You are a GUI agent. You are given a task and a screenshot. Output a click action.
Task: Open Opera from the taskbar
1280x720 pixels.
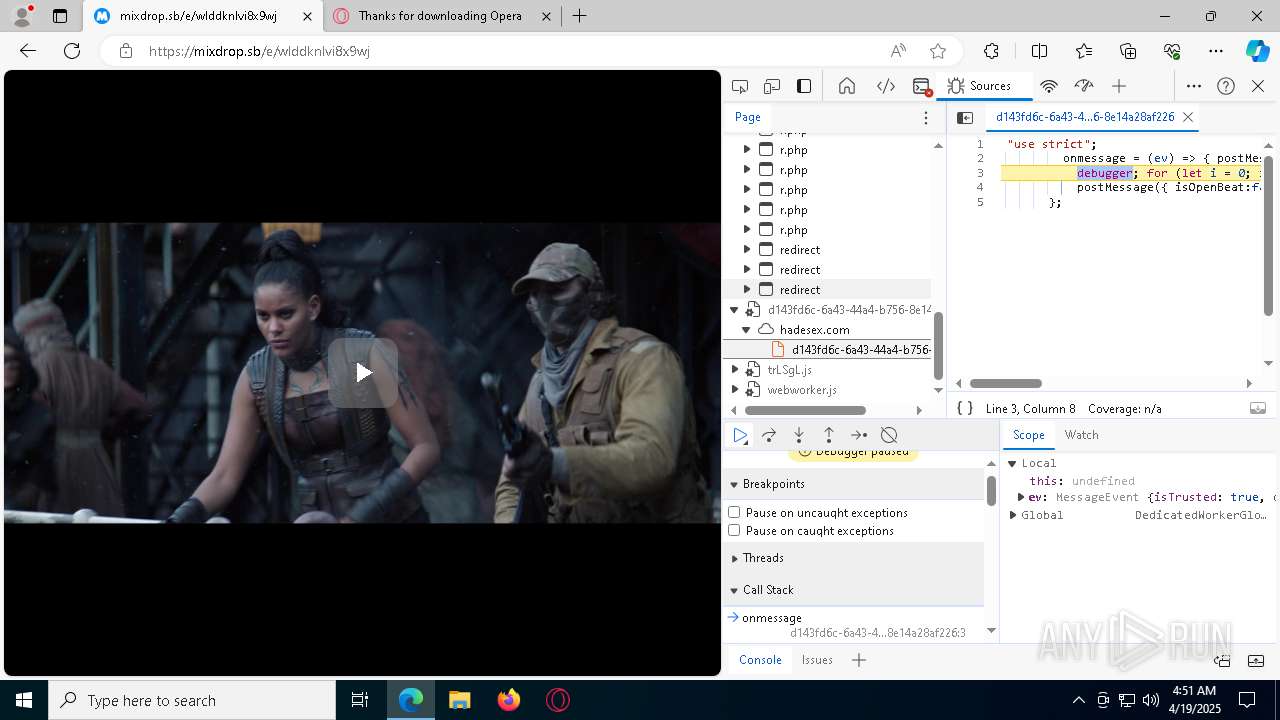[558, 700]
